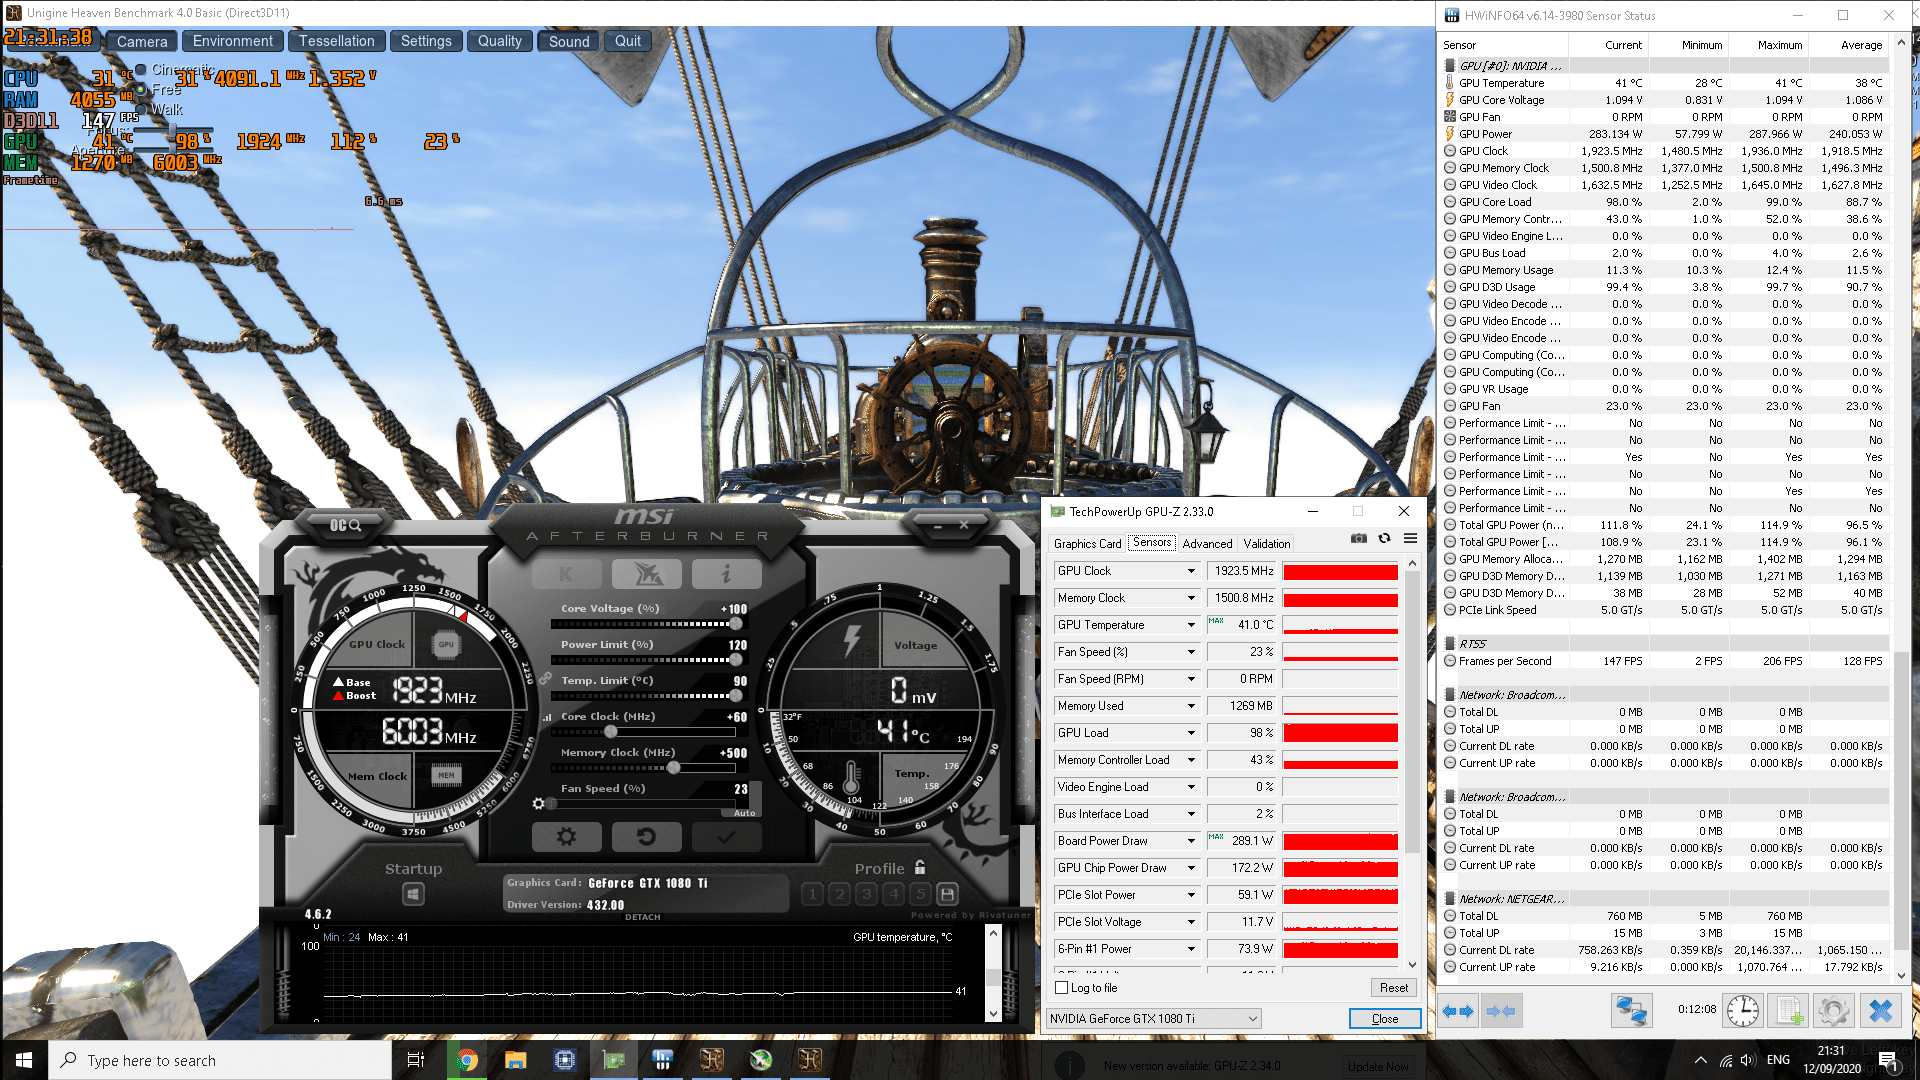Collapse HWiNFO sensor columns with inward arrows
The width and height of the screenshot is (1920, 1080).
click(1501, 1011)
